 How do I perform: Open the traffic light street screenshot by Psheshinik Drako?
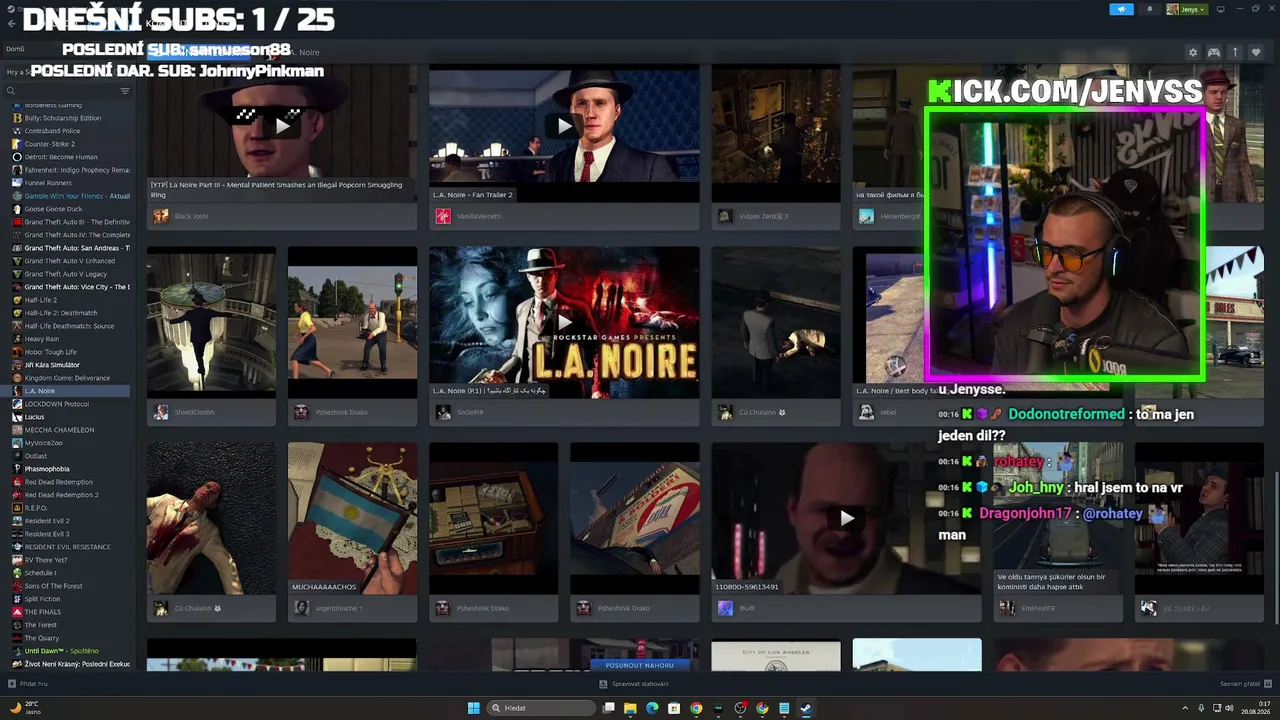click(352, 322)
